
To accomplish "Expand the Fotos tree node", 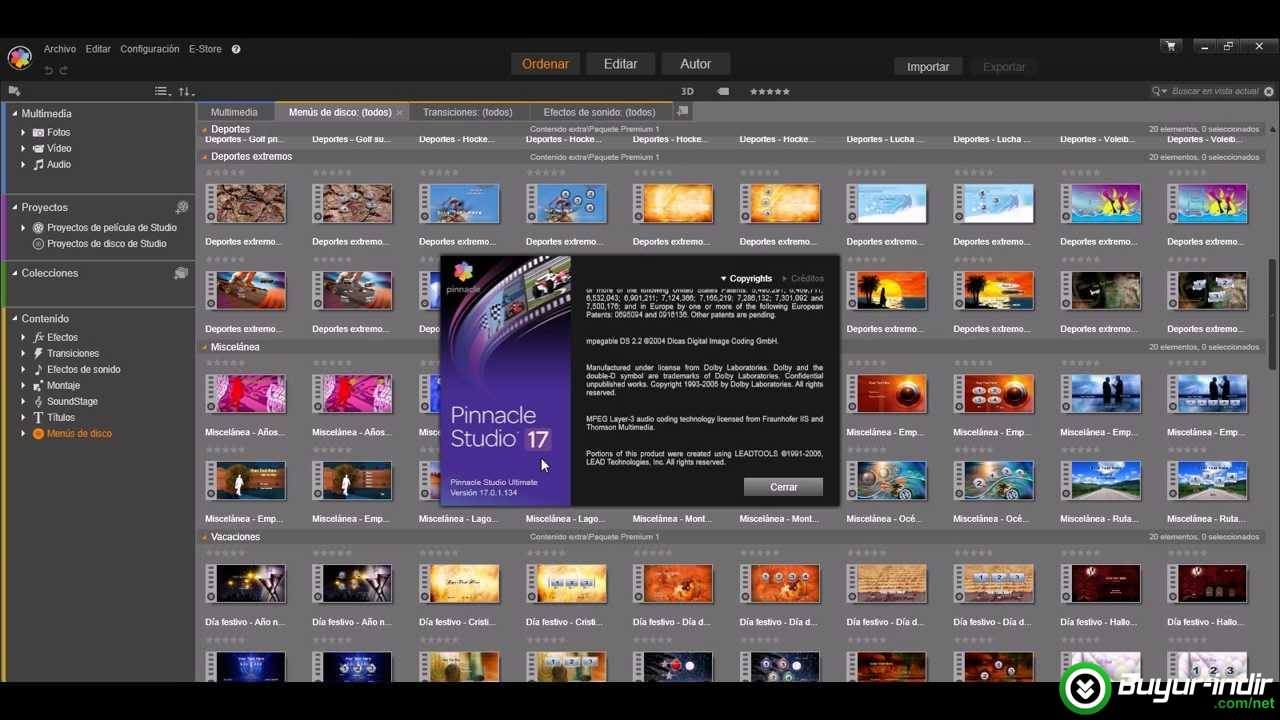I will [x=23, y=132].
